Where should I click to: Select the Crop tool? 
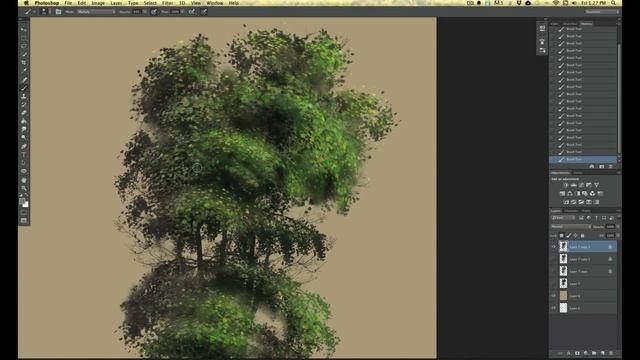click(x=24, y=63)
